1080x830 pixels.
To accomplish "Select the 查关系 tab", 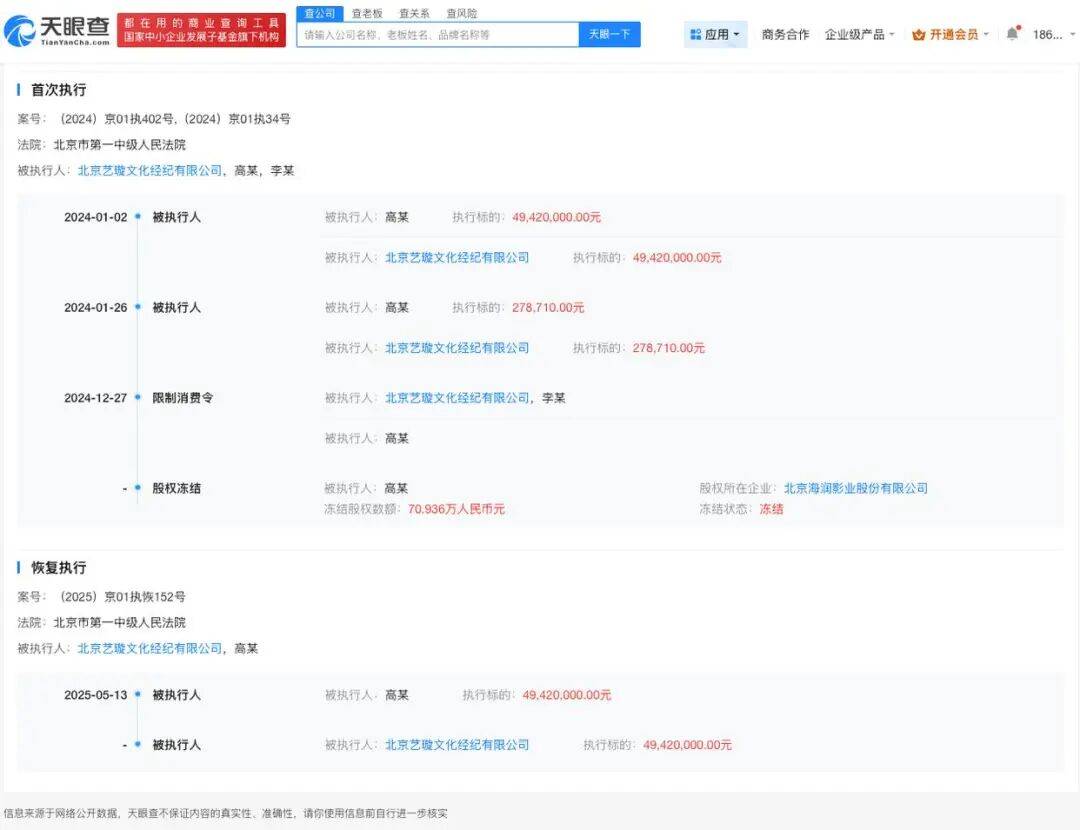I will coord(414,13).
